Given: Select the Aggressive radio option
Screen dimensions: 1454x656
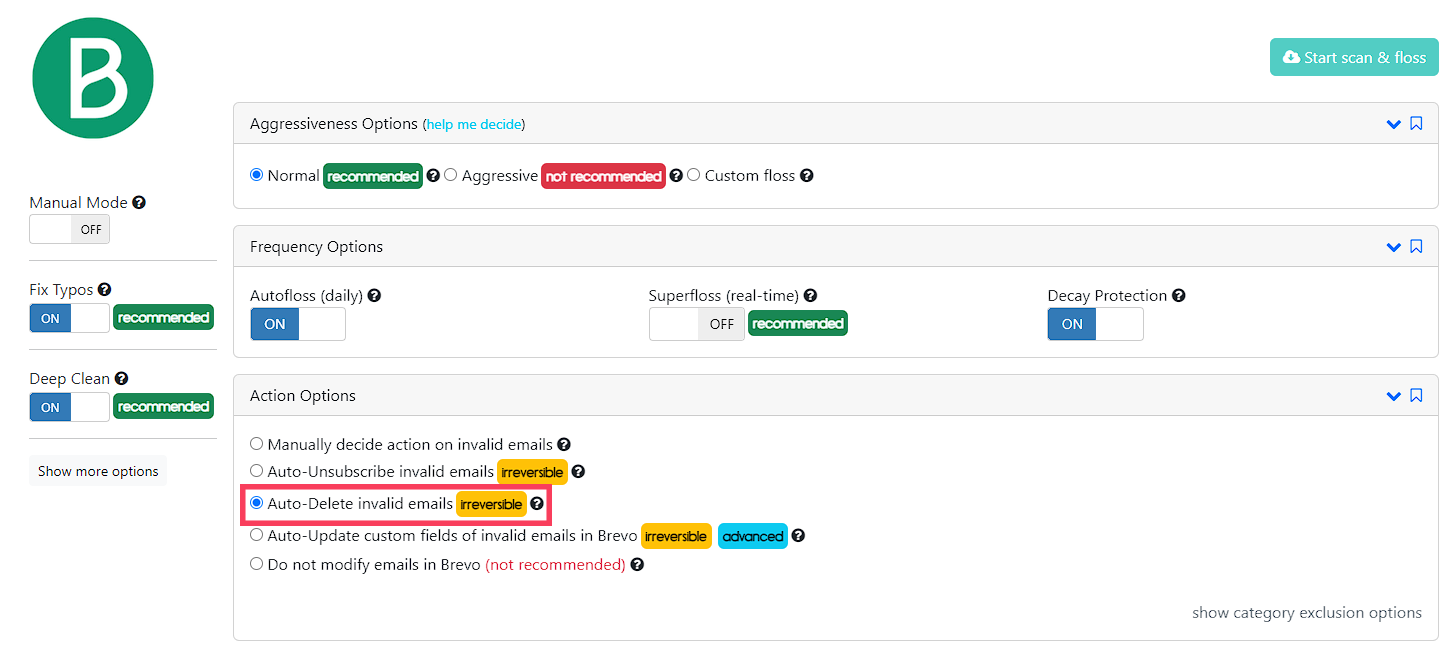Looking at the screenshot, I should [x=451, y=175].
